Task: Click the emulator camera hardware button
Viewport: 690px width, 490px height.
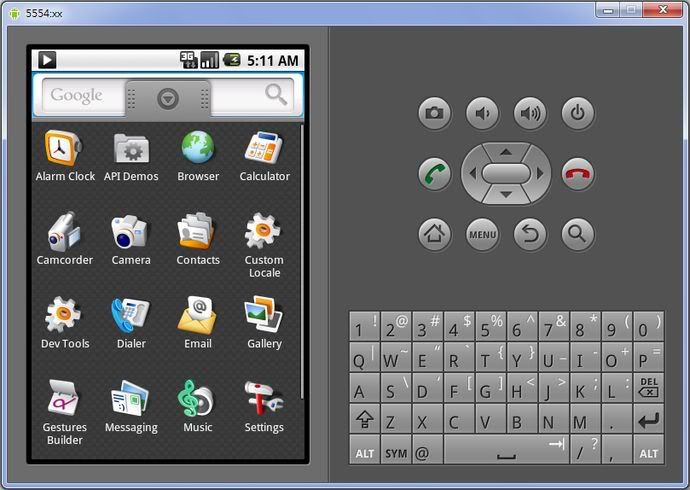Action: pos(434,113)
